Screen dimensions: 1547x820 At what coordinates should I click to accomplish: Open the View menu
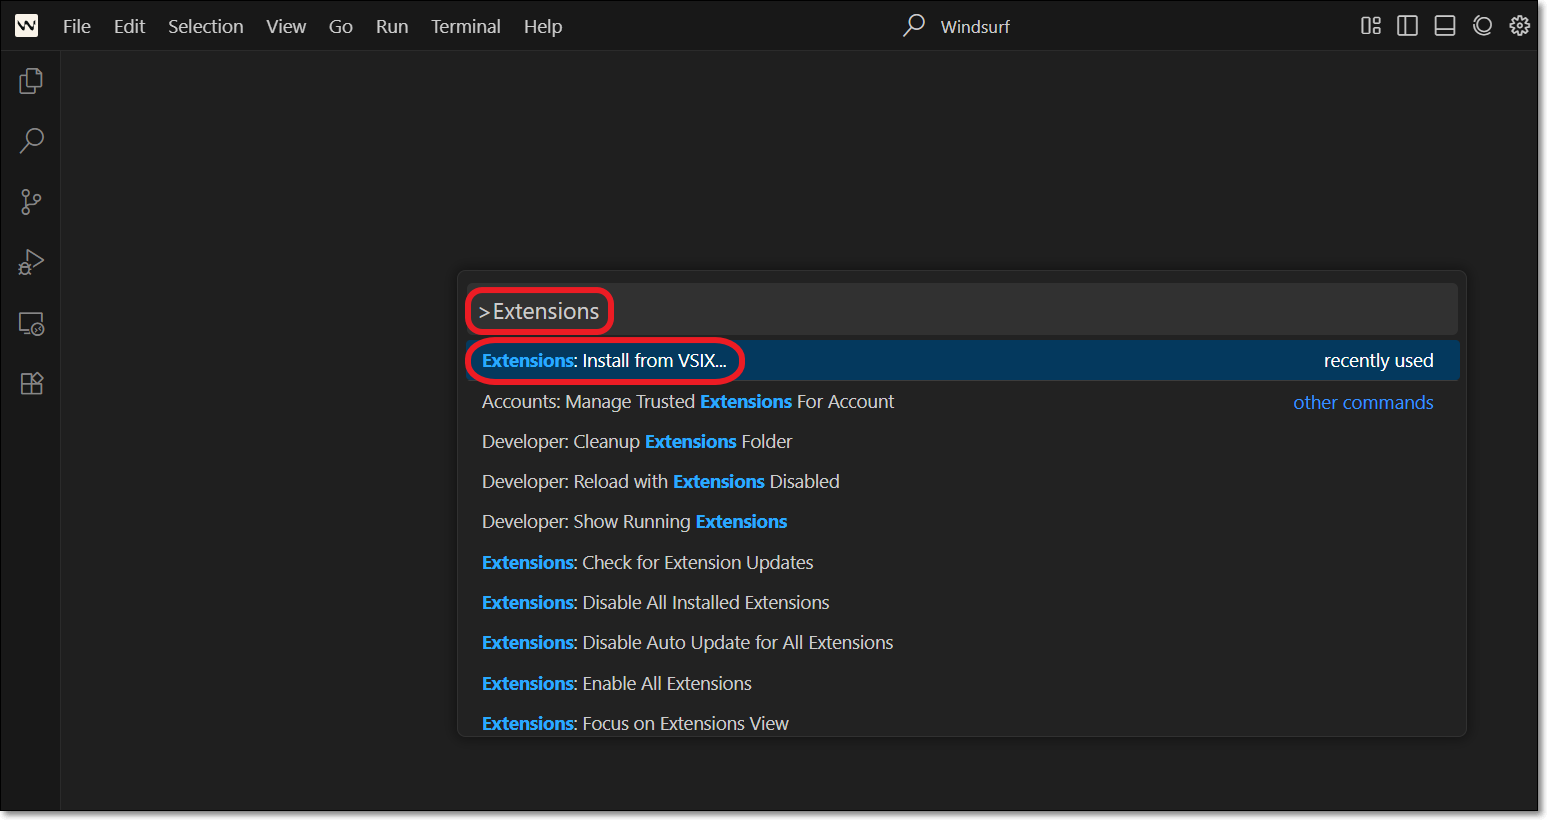[x=286, y=27]
